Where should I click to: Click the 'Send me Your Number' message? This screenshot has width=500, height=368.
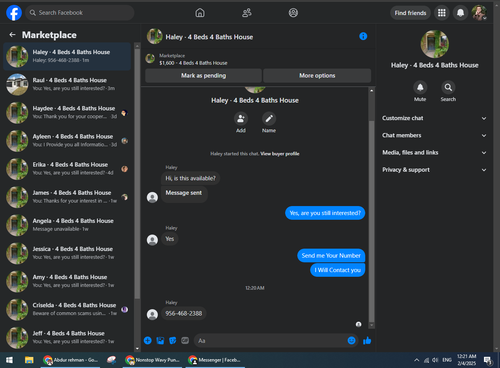(331, 255)
